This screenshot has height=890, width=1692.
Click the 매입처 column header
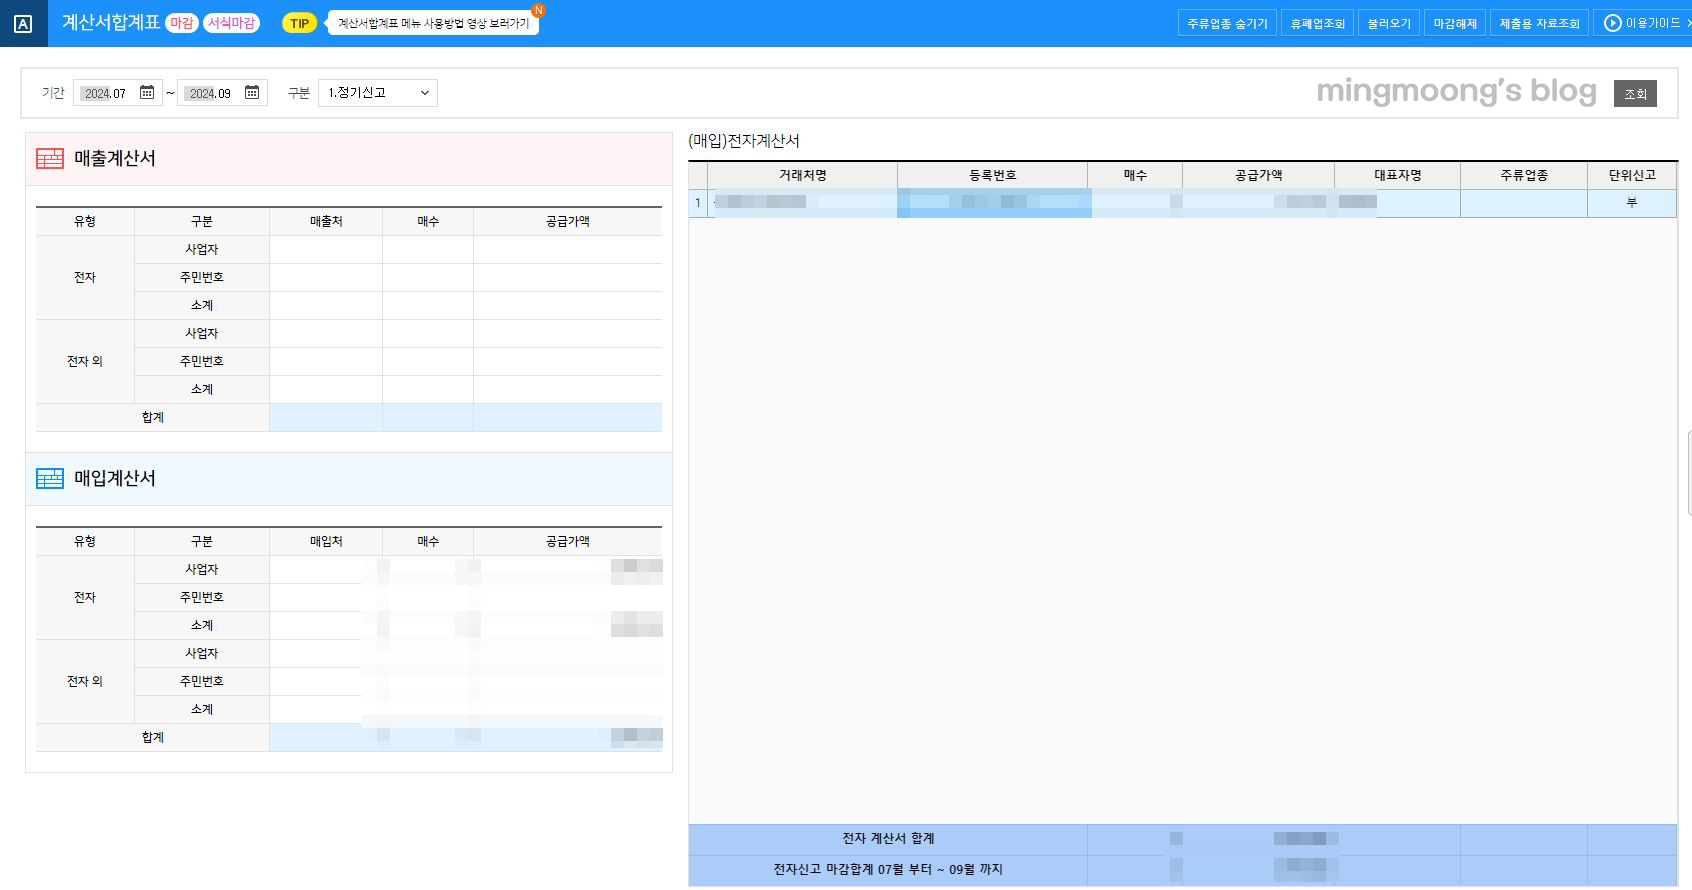(x=326, y=541)
